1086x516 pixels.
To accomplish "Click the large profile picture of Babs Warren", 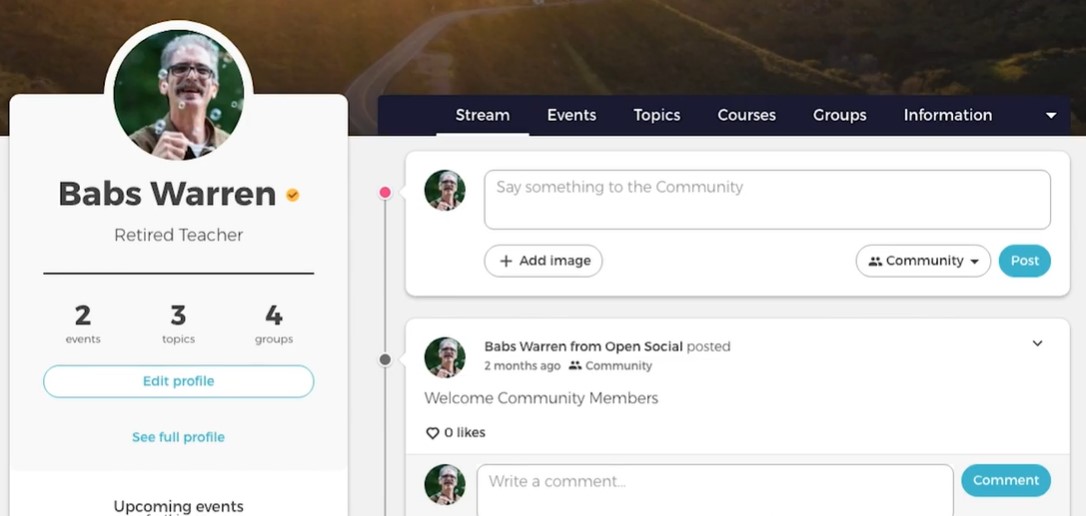I will click(x=179, y=95).
